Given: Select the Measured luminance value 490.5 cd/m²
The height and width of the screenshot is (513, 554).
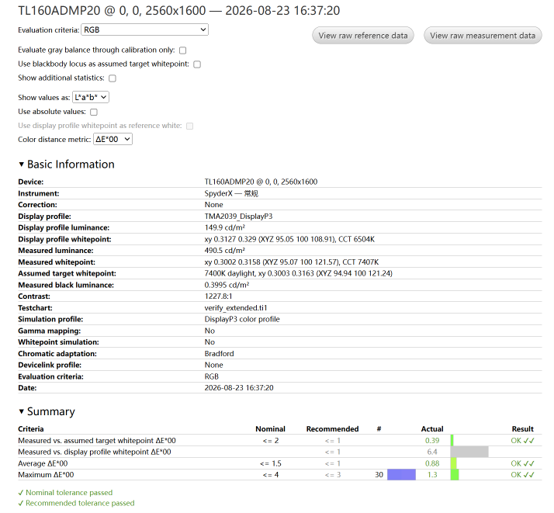Looking at the screenshot, I should (x=225, y=250).
